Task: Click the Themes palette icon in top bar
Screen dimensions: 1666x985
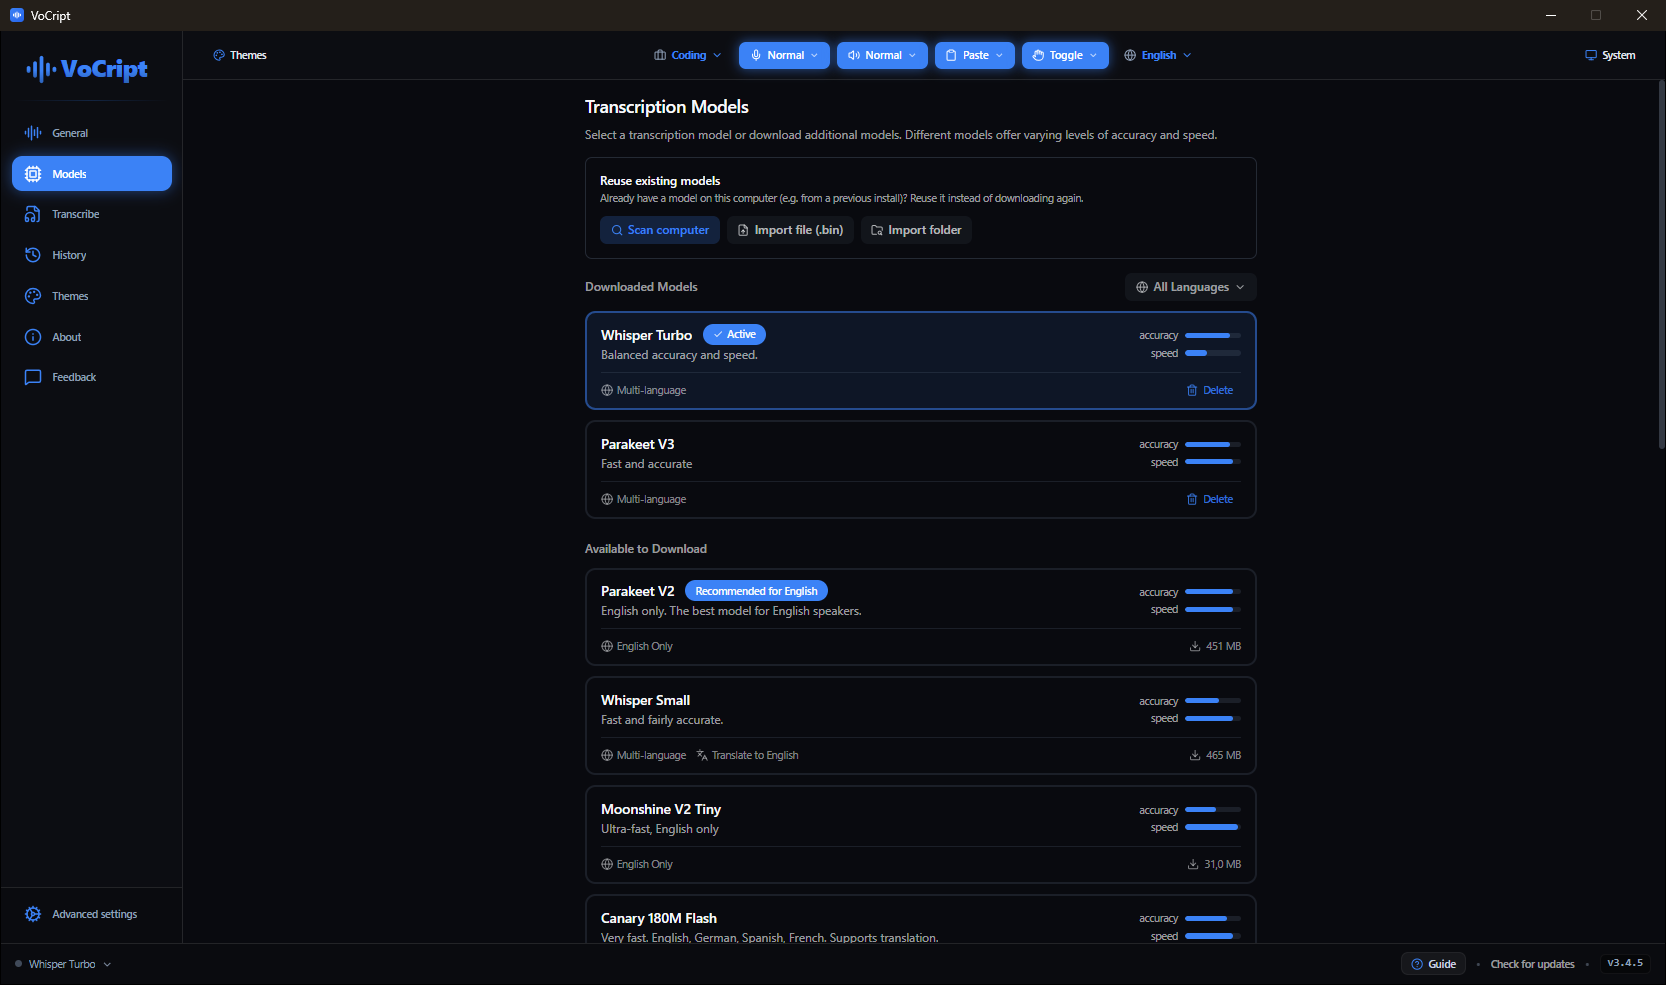Action: pos(219,55)
